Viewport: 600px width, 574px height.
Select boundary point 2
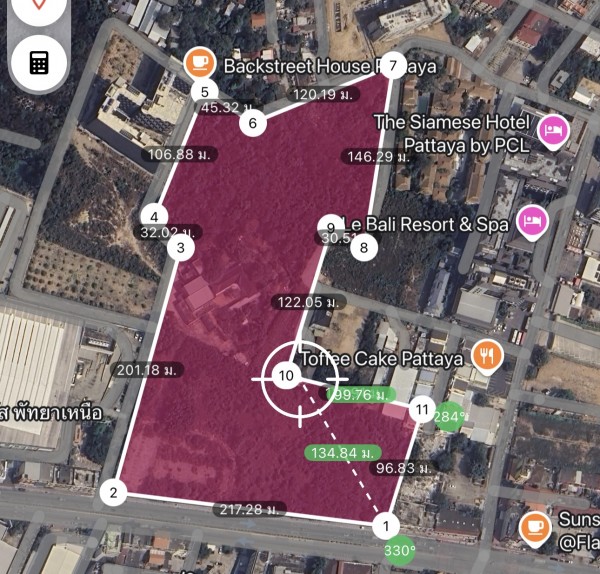coord(113,492)
